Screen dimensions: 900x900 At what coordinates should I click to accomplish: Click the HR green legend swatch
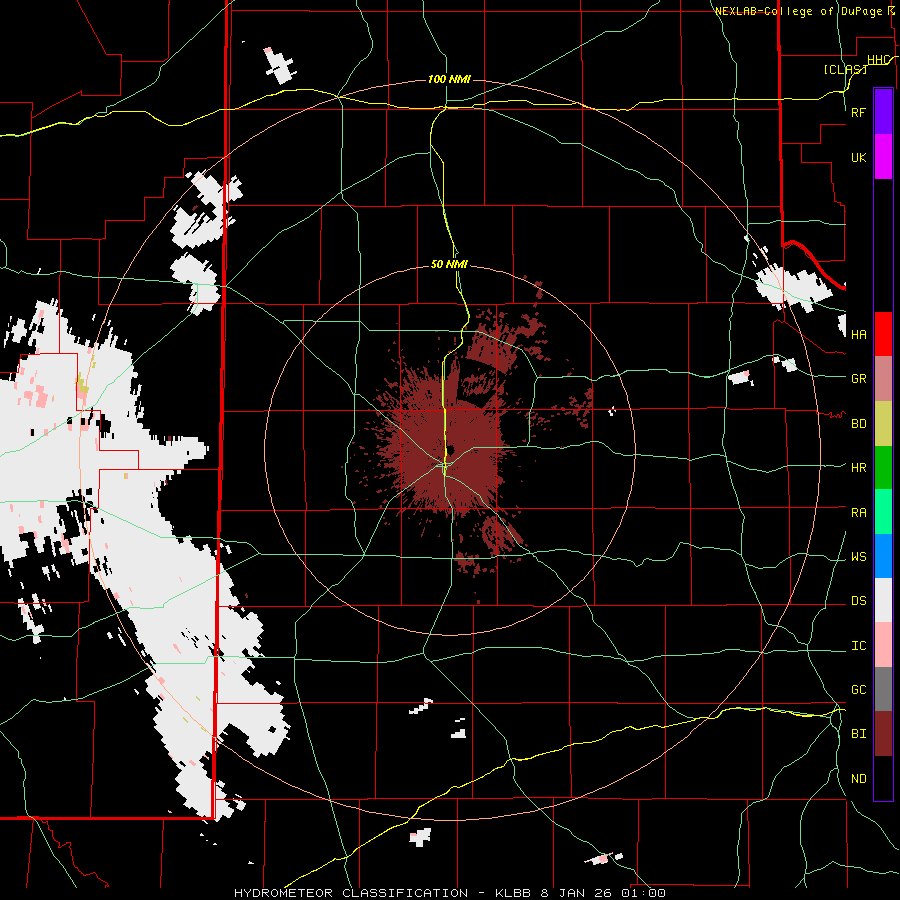tap(883, 467)
